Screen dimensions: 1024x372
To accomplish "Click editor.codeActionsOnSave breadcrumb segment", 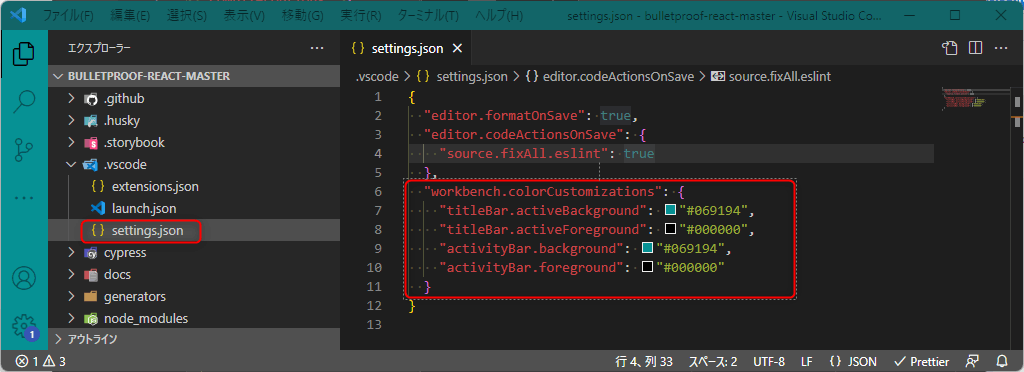I will 609,76.
